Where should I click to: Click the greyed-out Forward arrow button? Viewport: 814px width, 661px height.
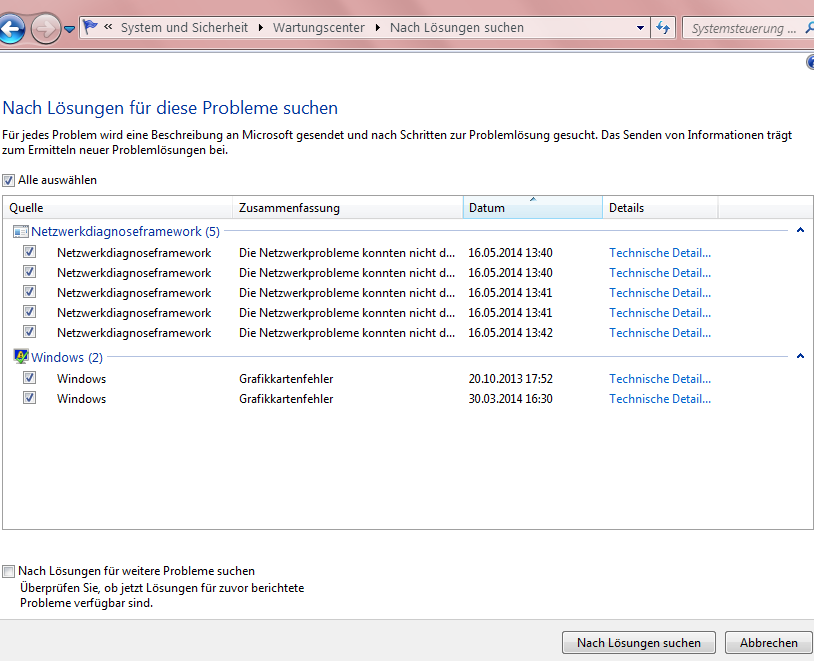[45, 28]
